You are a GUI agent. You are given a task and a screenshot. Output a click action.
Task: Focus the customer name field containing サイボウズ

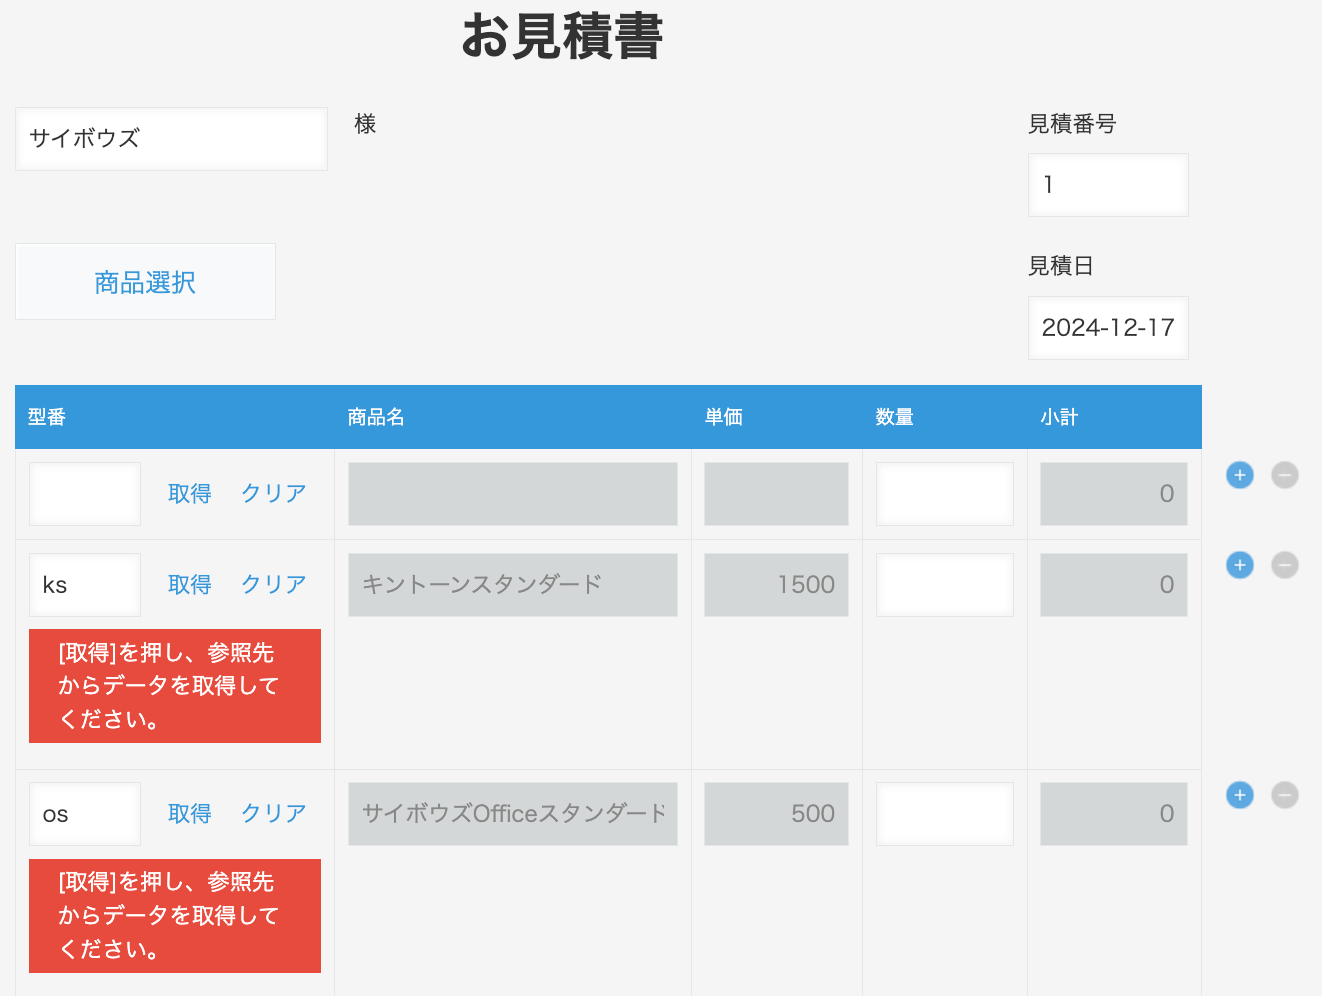pos(171,139)
